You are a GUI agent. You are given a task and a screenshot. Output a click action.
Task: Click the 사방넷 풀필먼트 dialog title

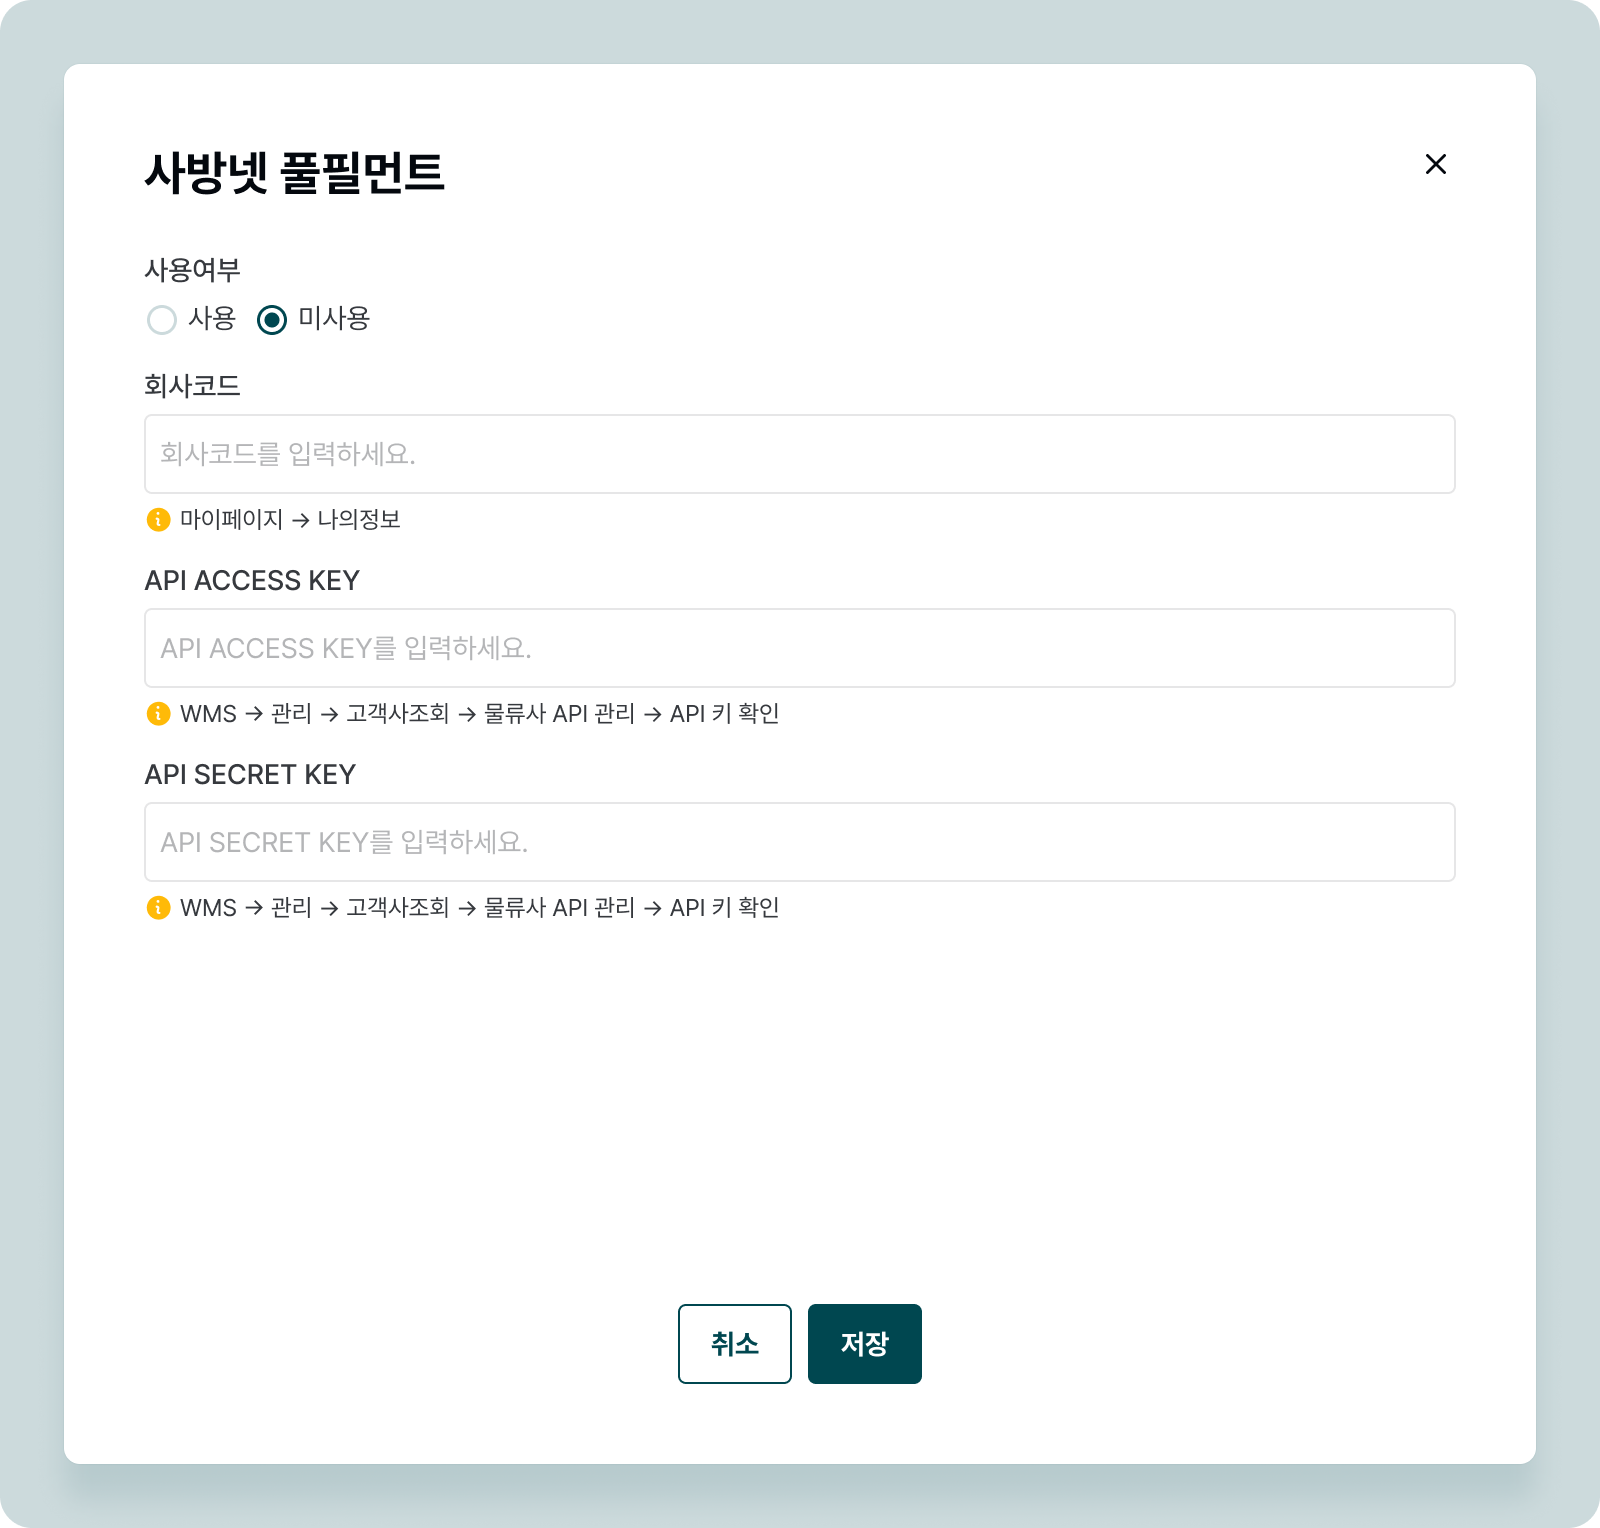[294, 173]
